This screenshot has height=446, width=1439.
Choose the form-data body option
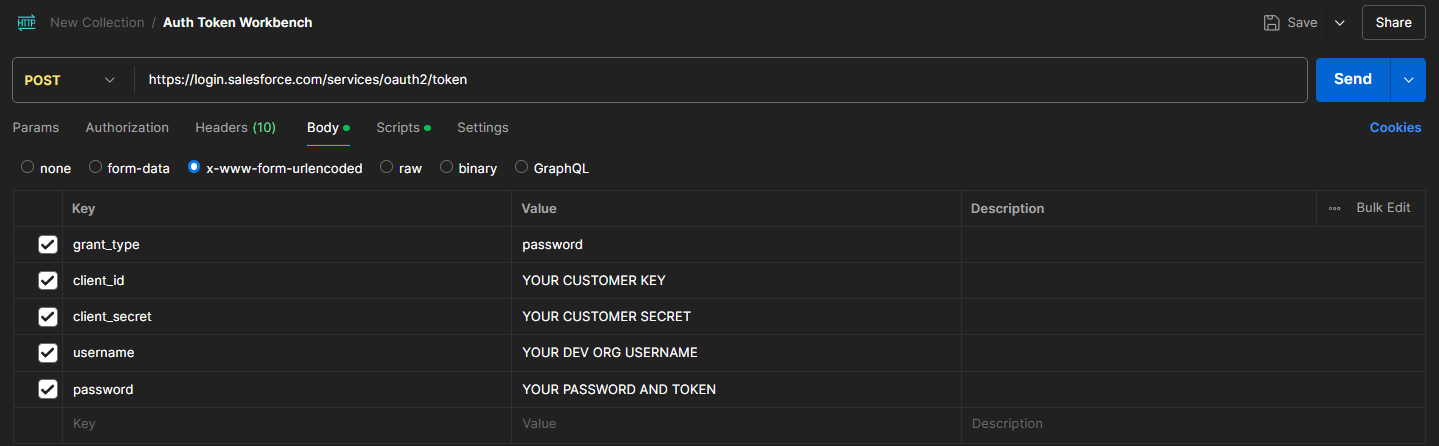pos(96,168)
